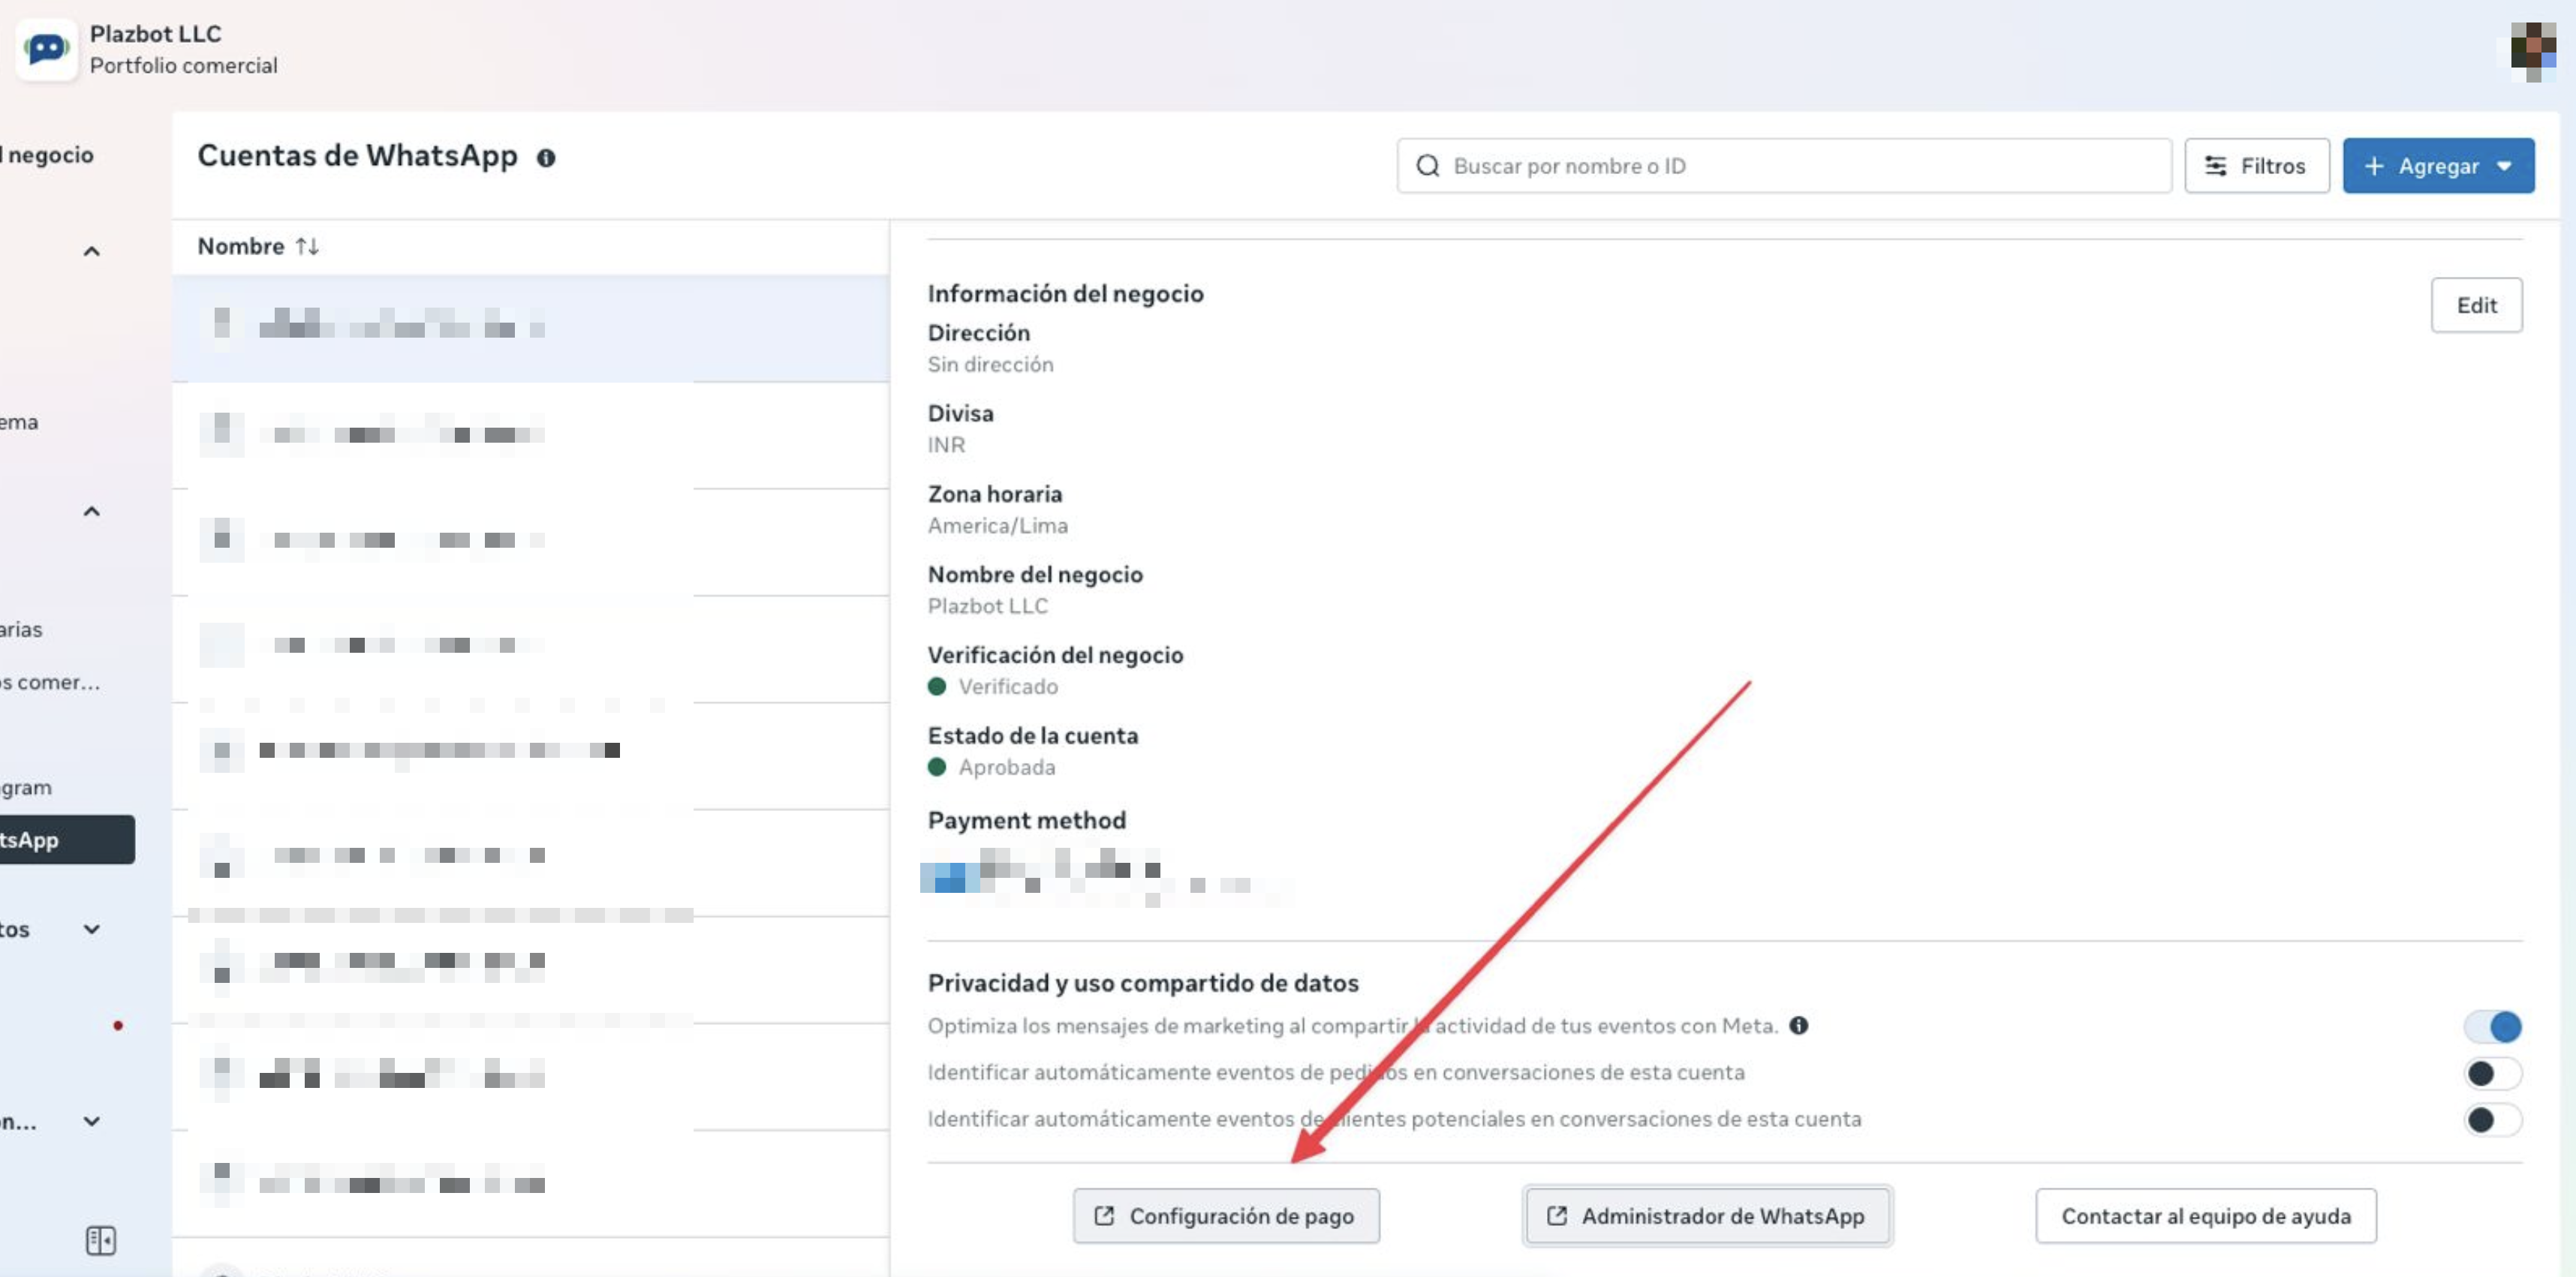Open the Filtros filter button

2256,166
